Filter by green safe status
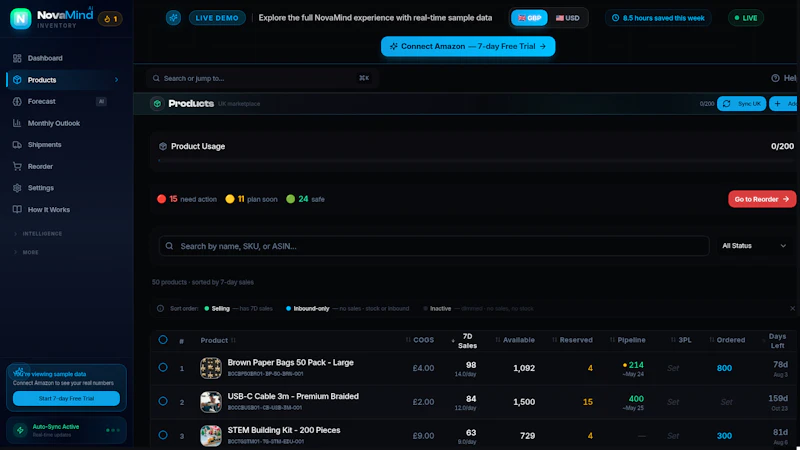 pos(305,199)
